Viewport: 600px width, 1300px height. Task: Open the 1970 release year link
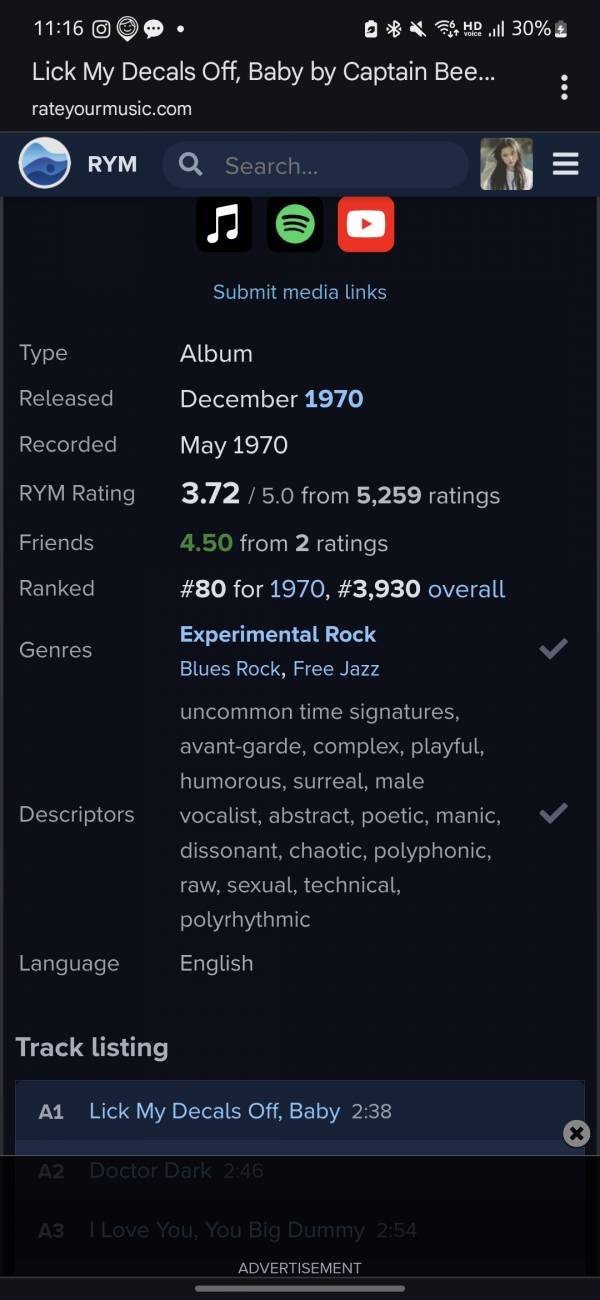point(334,399)
